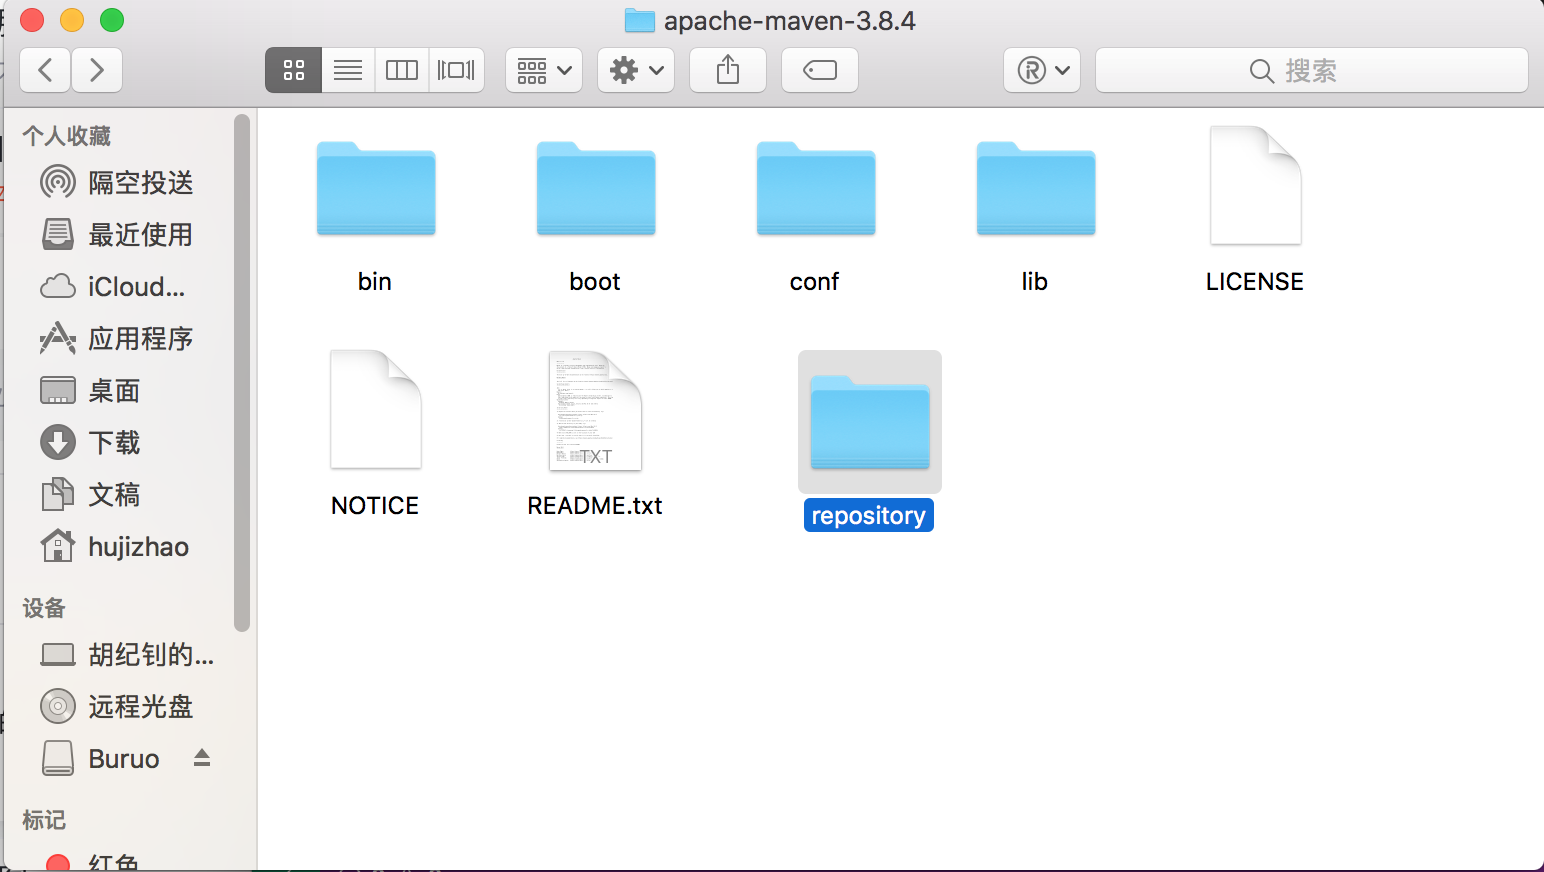Viewport: 1544px width, 872px height.
Task: Click the README.txt file name
Action: (x=595, y=506)
